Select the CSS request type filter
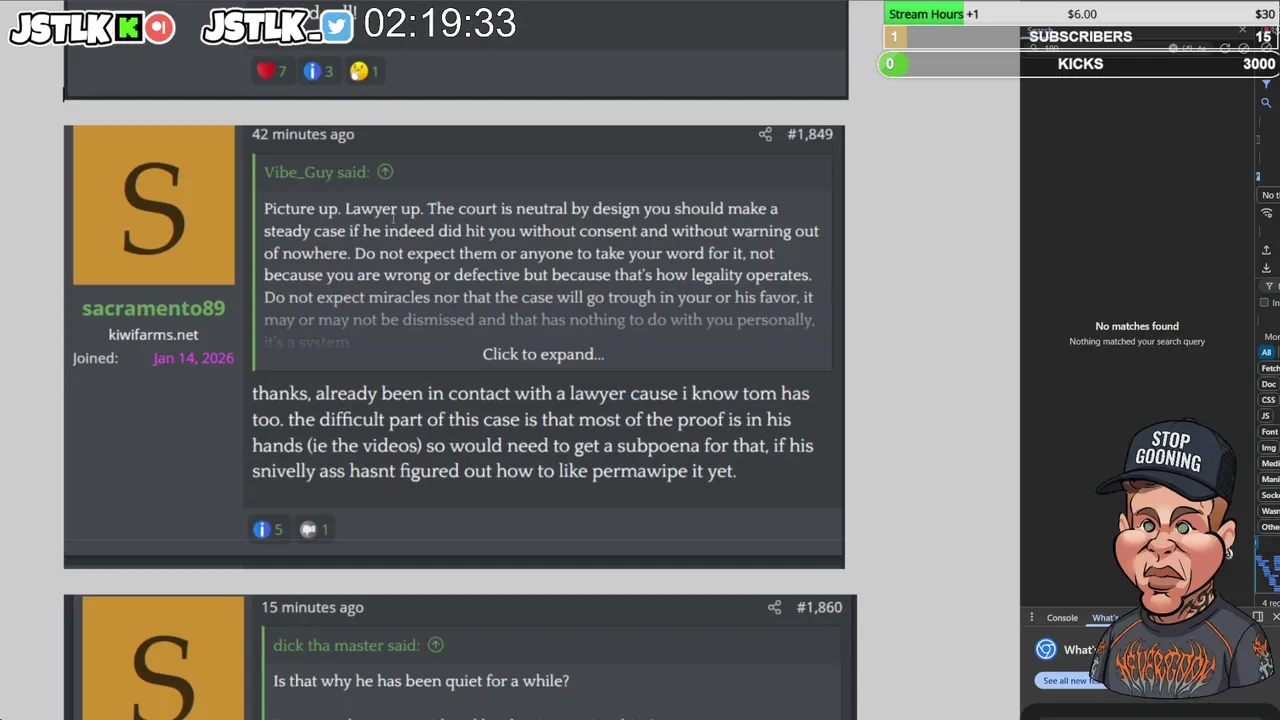 pos(1268,400)
